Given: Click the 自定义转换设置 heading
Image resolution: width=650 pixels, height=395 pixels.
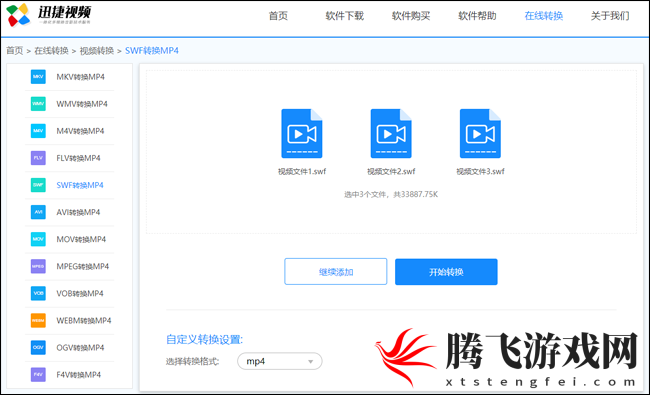Looking at the screenshot, I should coord(204,339).
